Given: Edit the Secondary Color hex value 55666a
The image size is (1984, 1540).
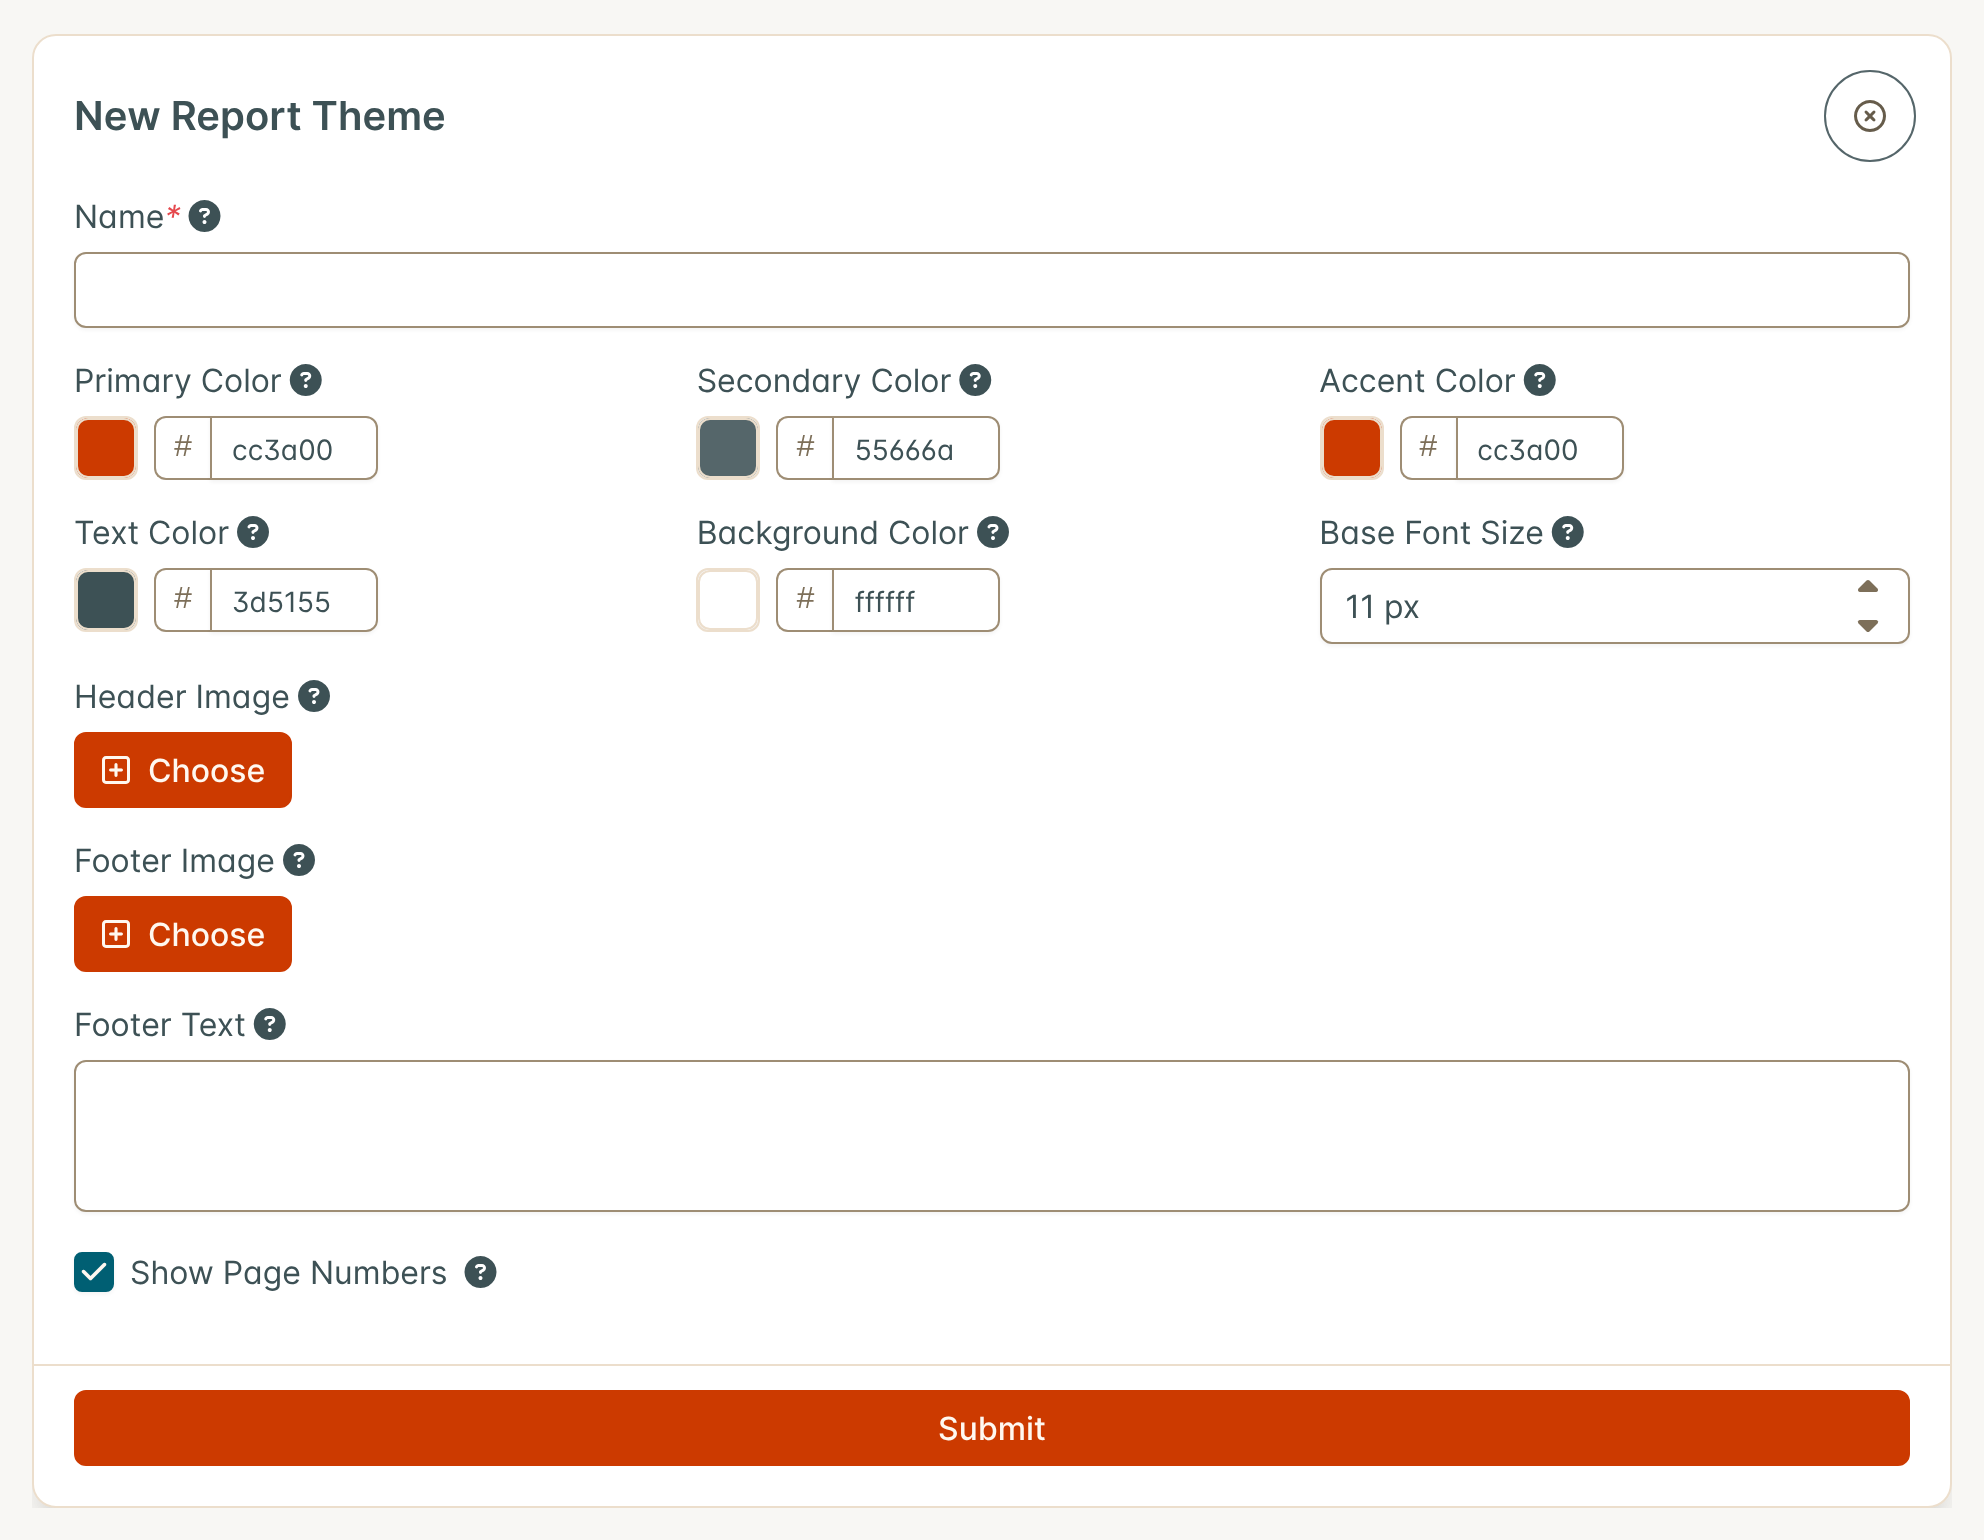Looking at the screenshot, I should coord(916,448).
